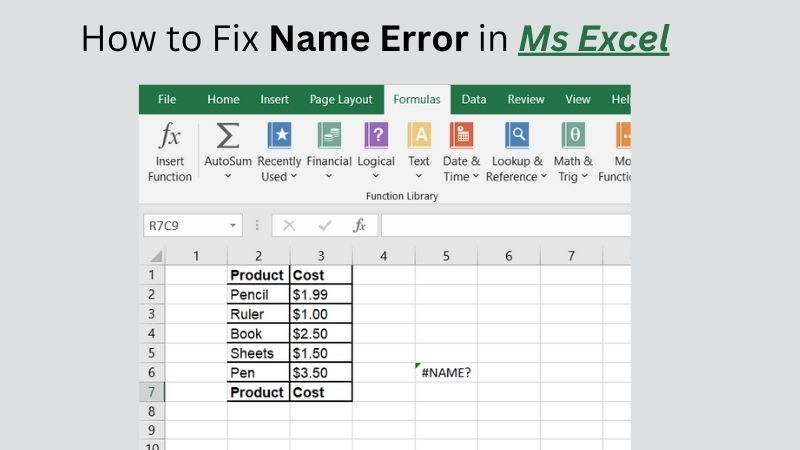Screen dimensions: 800x450
Task: Open the Text functions icon
Action: [419, 135]
